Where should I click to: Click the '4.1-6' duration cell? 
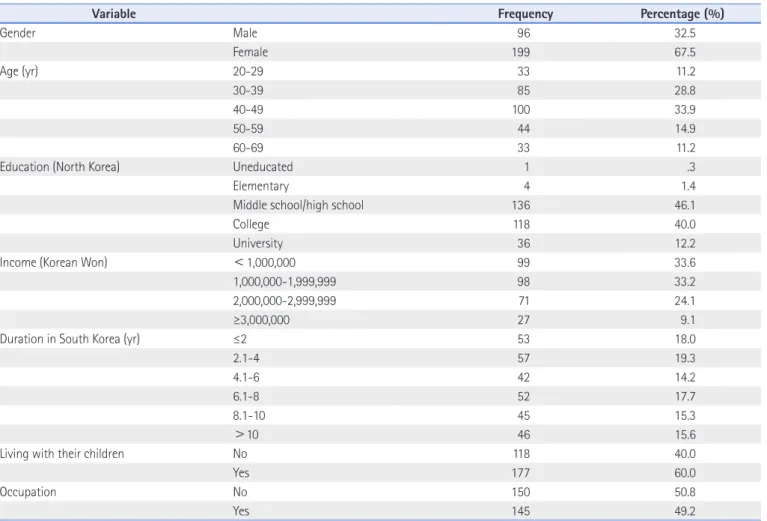pyautogui.click(x=246, y=377)
